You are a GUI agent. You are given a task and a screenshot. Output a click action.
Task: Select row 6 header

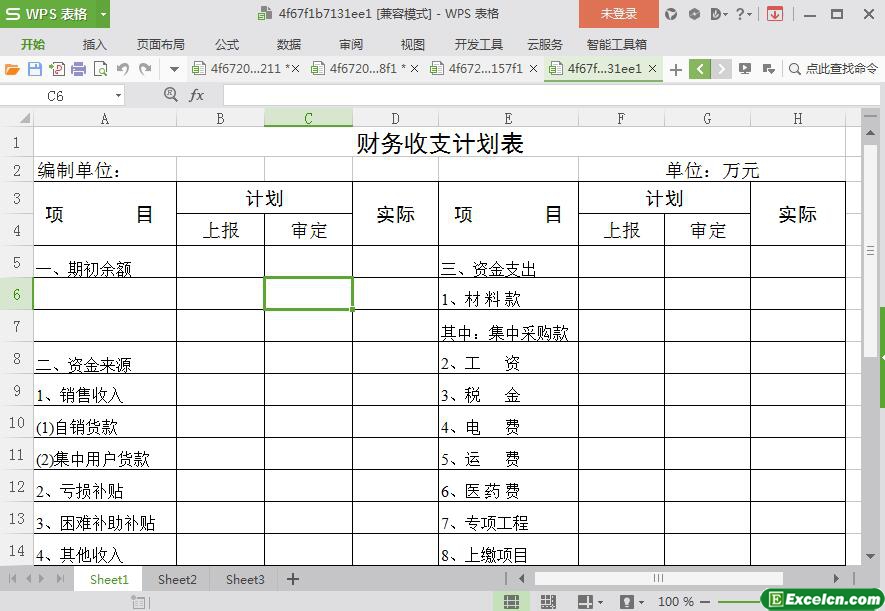16,294
